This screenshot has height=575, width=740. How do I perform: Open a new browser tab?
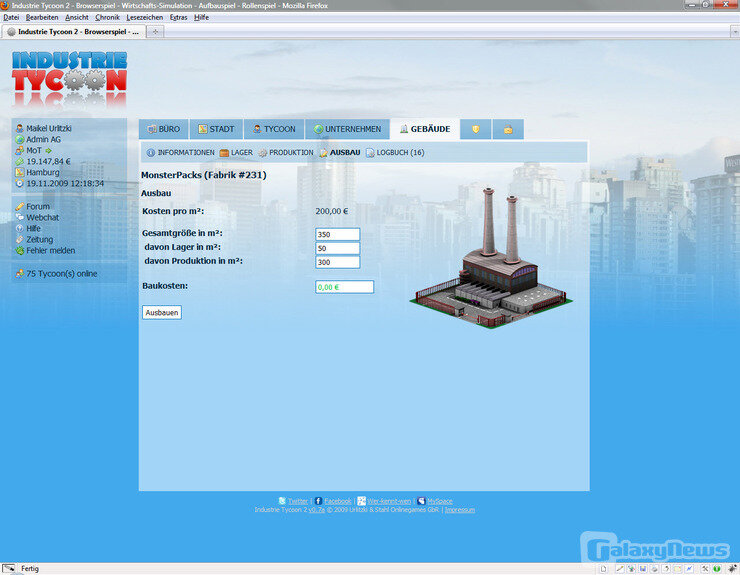pos(155,32)
